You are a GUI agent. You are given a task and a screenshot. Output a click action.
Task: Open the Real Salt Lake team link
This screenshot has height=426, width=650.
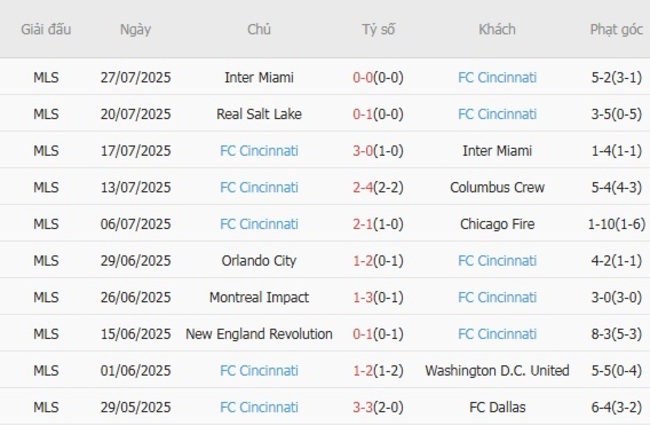click(x=259, y=114)
